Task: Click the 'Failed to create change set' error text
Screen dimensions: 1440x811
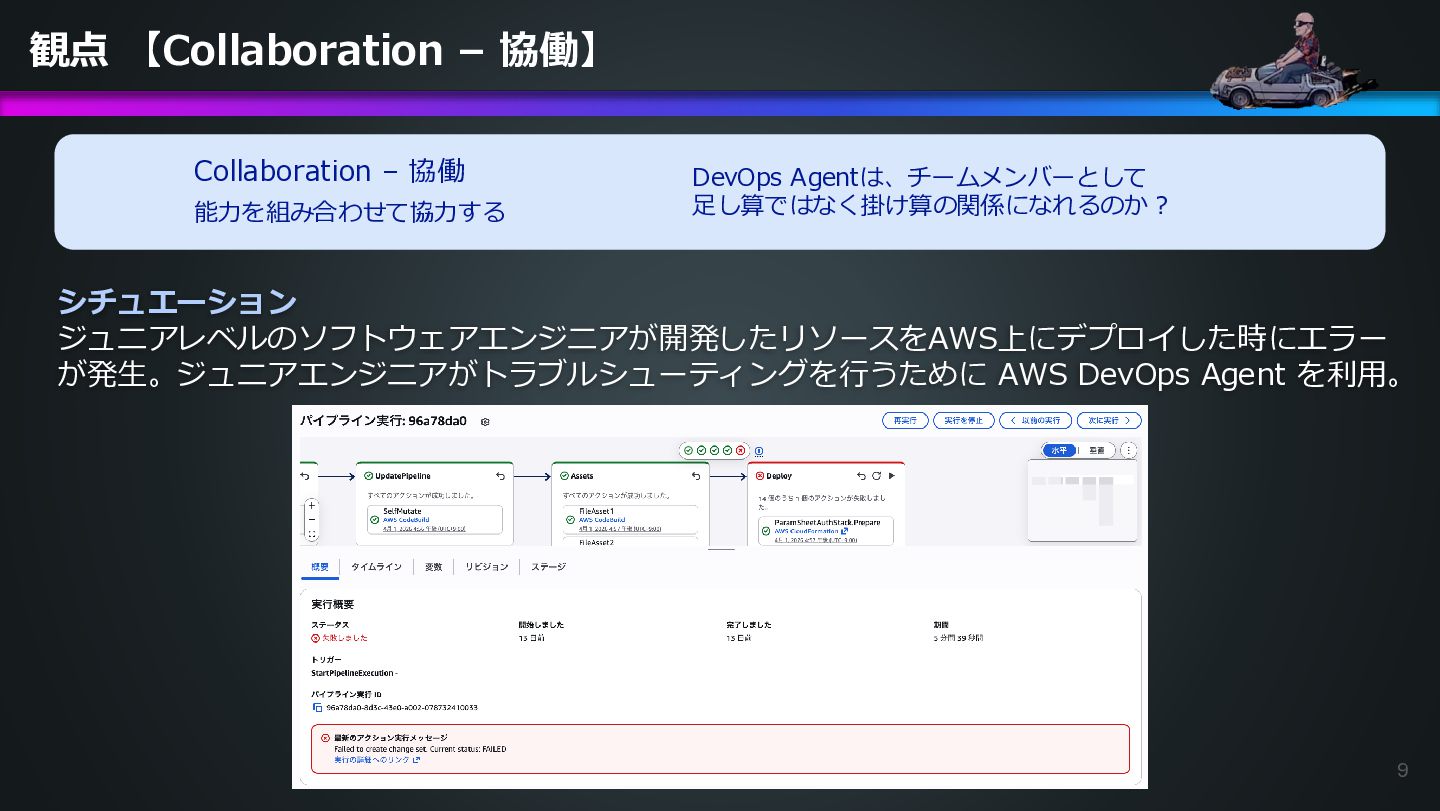Action: click(x=420, y=749)
